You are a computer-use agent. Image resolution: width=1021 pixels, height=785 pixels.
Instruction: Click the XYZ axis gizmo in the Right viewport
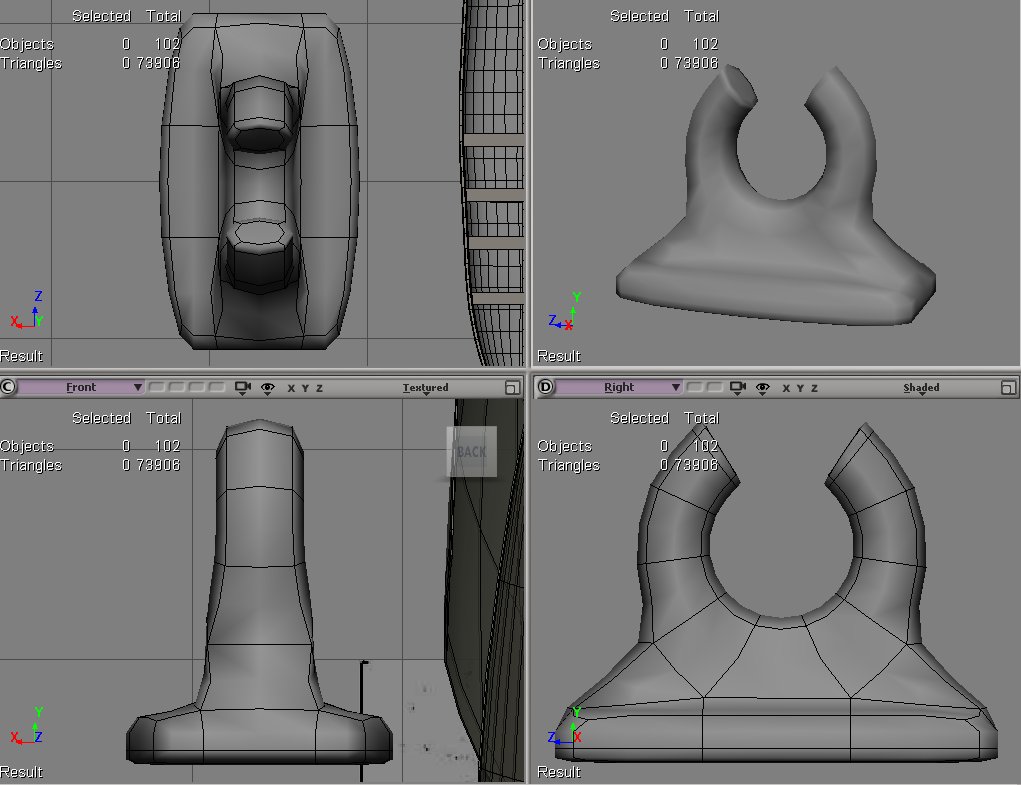click(565, 726)
